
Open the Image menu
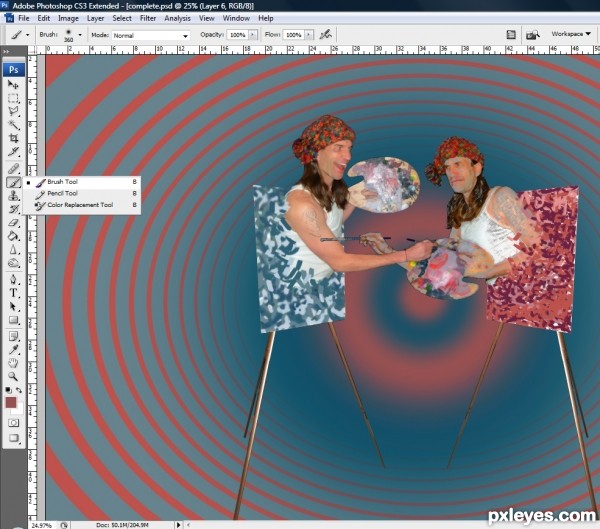pyautogui.click(x=68, y=18)
